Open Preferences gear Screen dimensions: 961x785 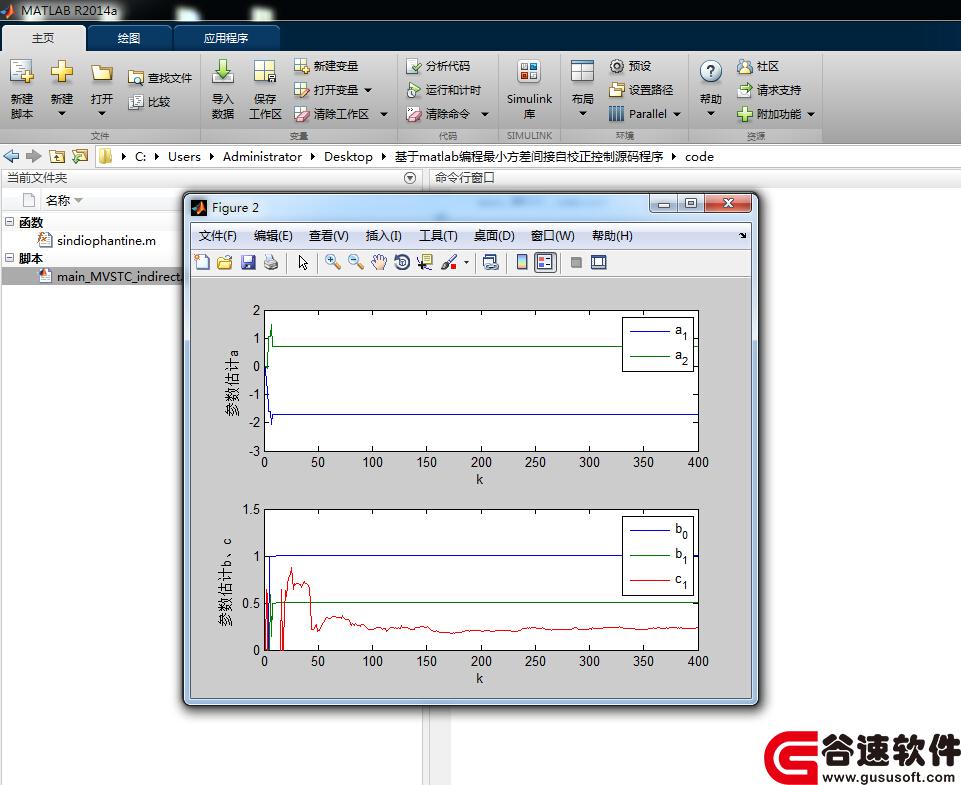(617, 66)
